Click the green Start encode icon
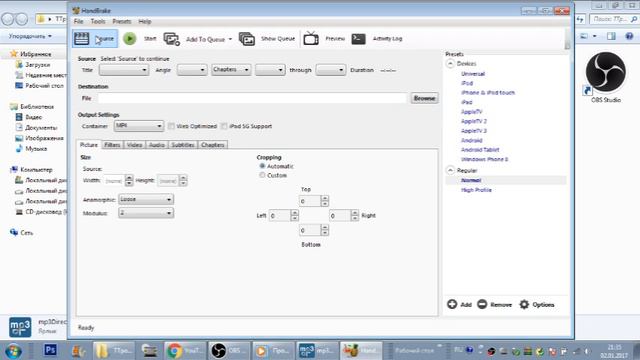 (130, 39)
